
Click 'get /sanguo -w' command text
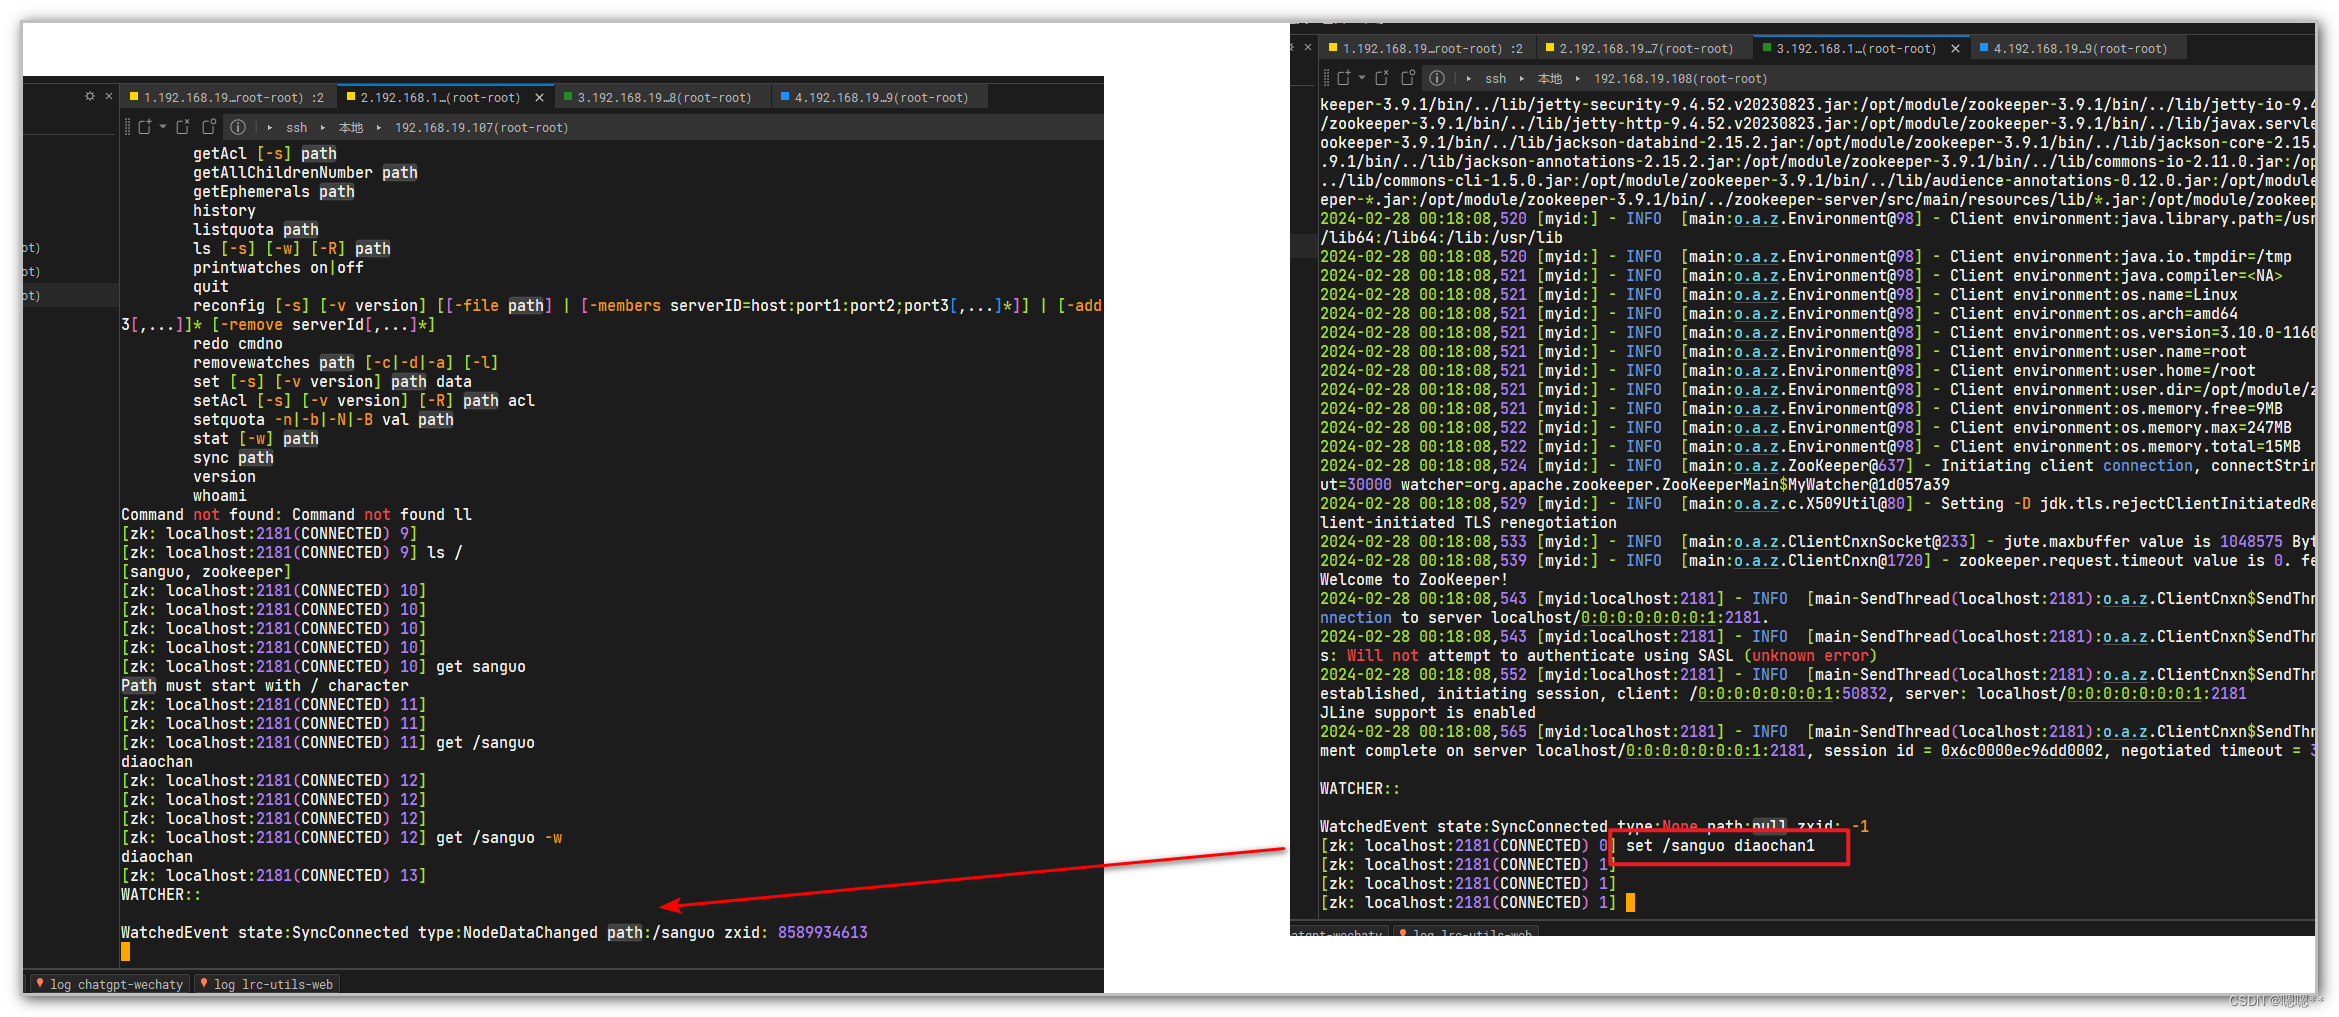coord(499,837)
